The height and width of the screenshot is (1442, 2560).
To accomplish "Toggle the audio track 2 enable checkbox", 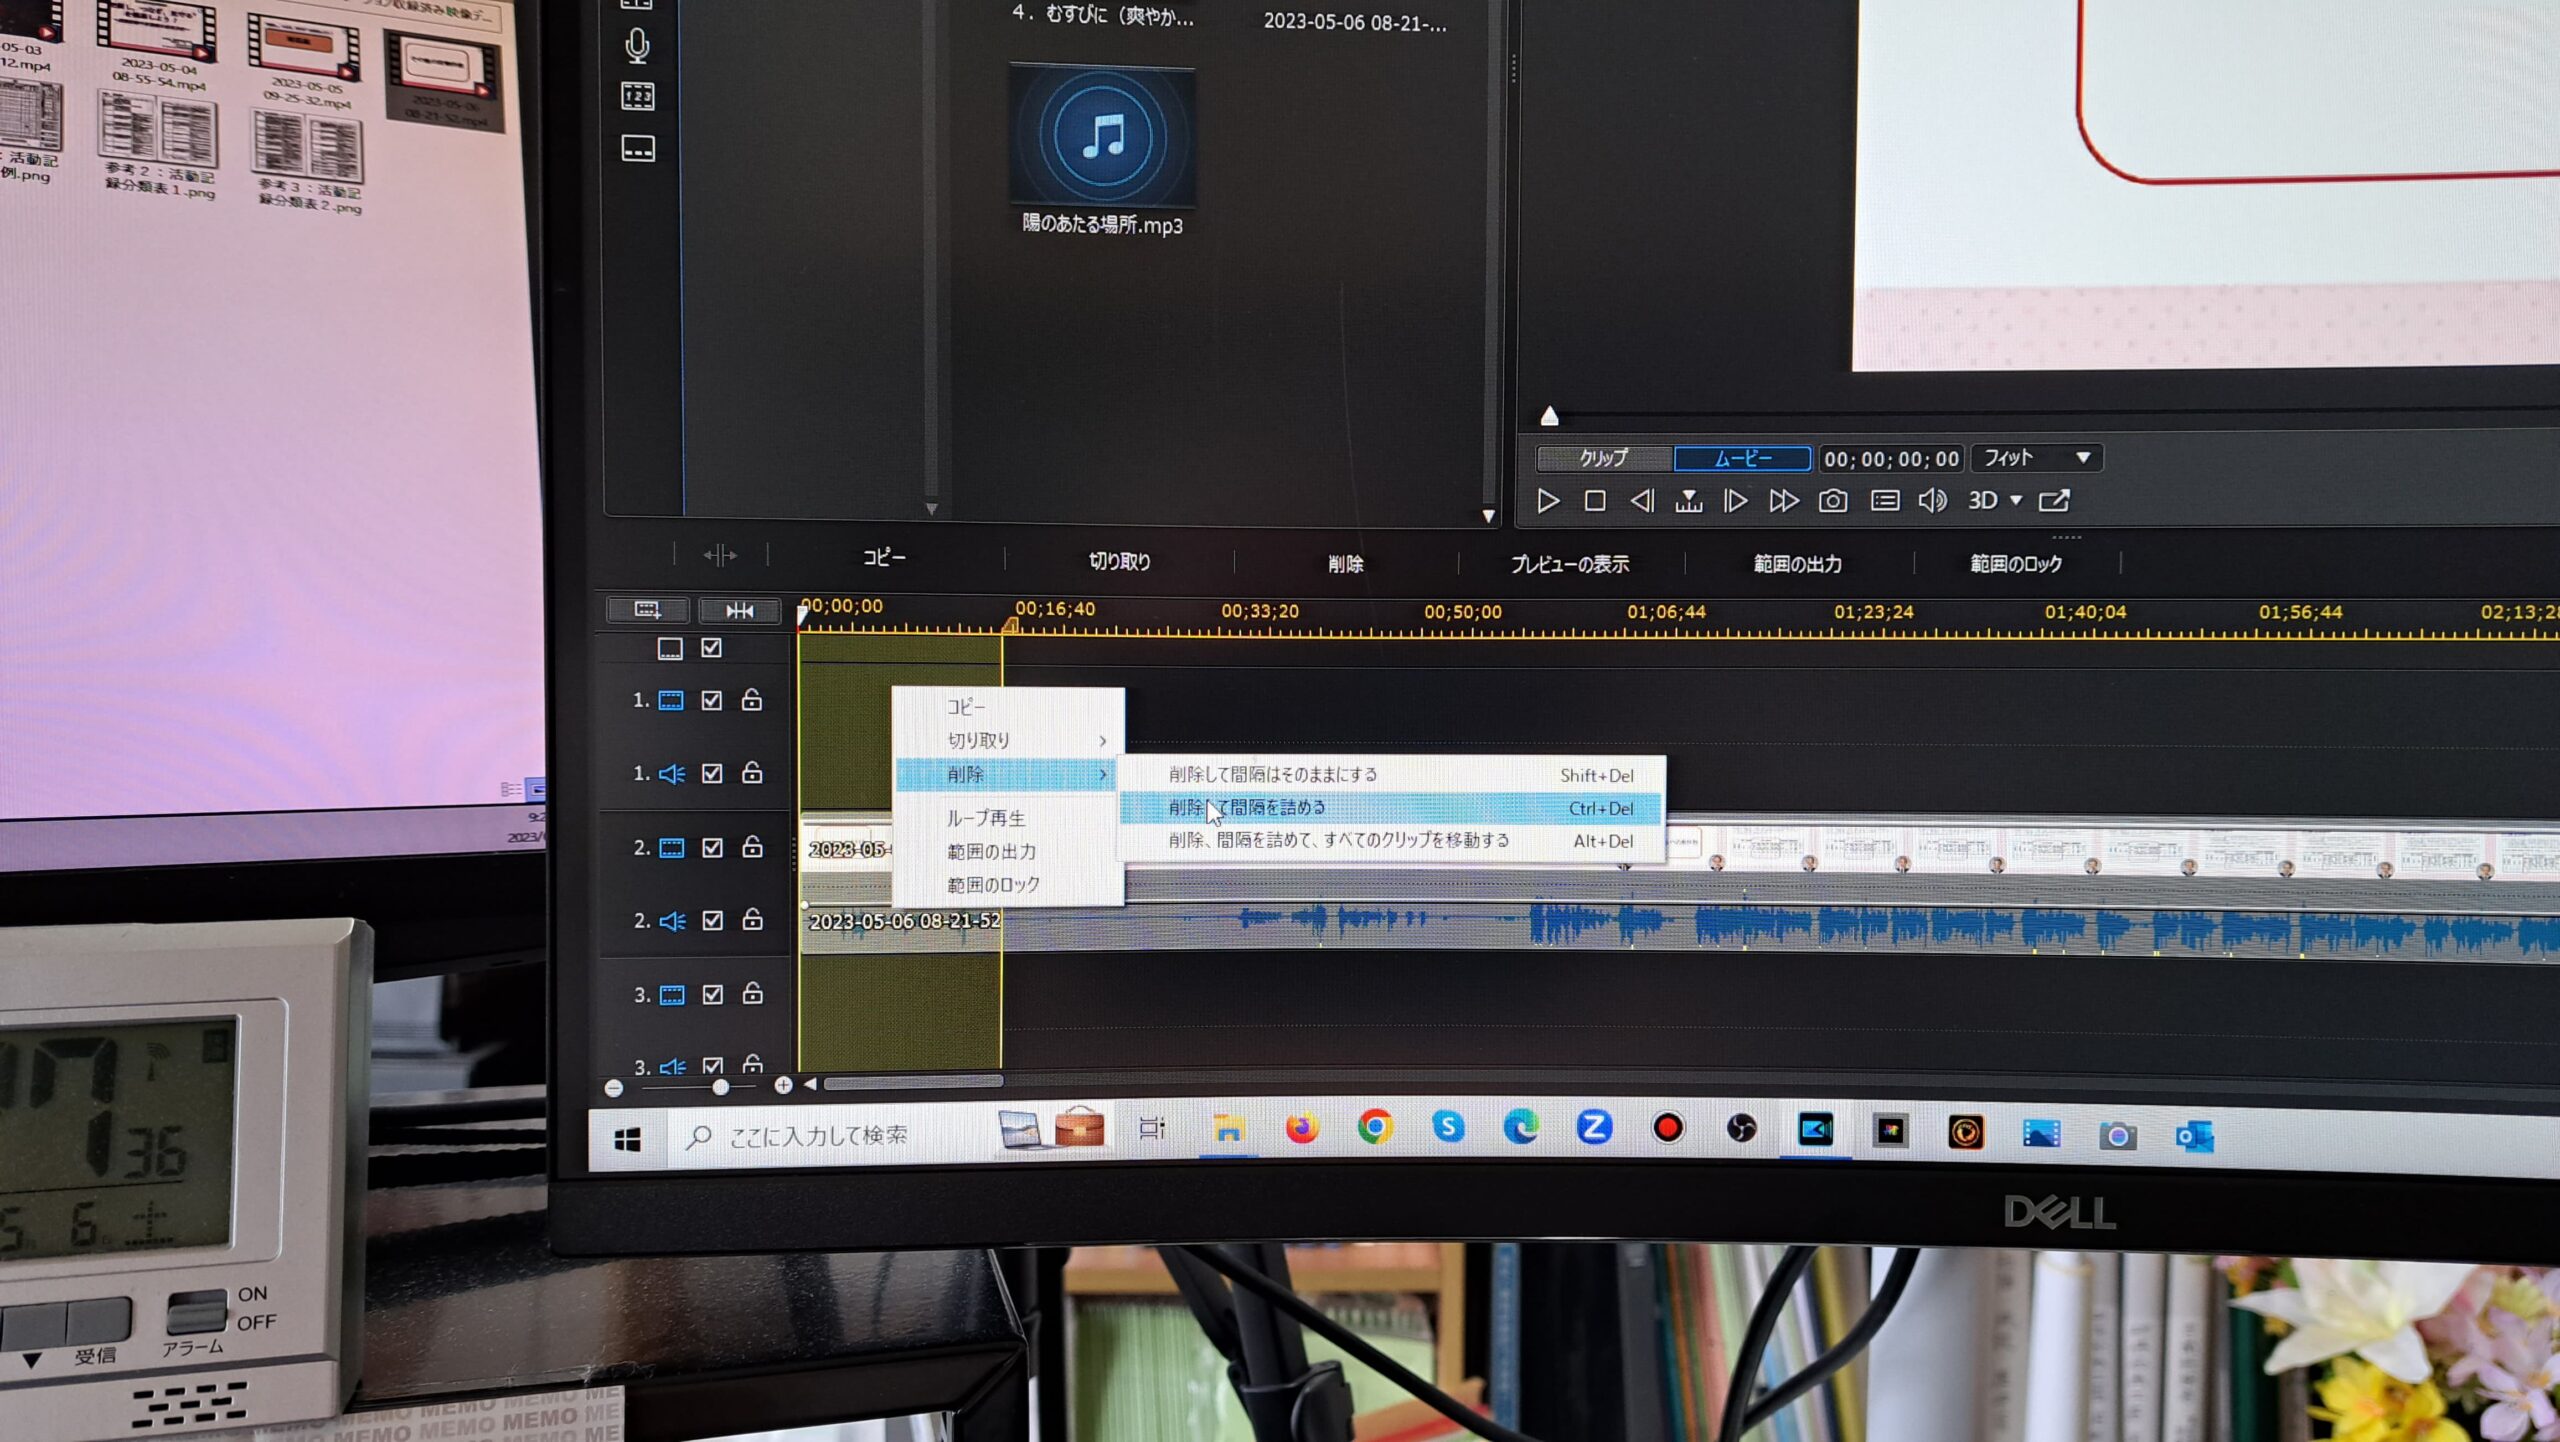I will point(712,920).
